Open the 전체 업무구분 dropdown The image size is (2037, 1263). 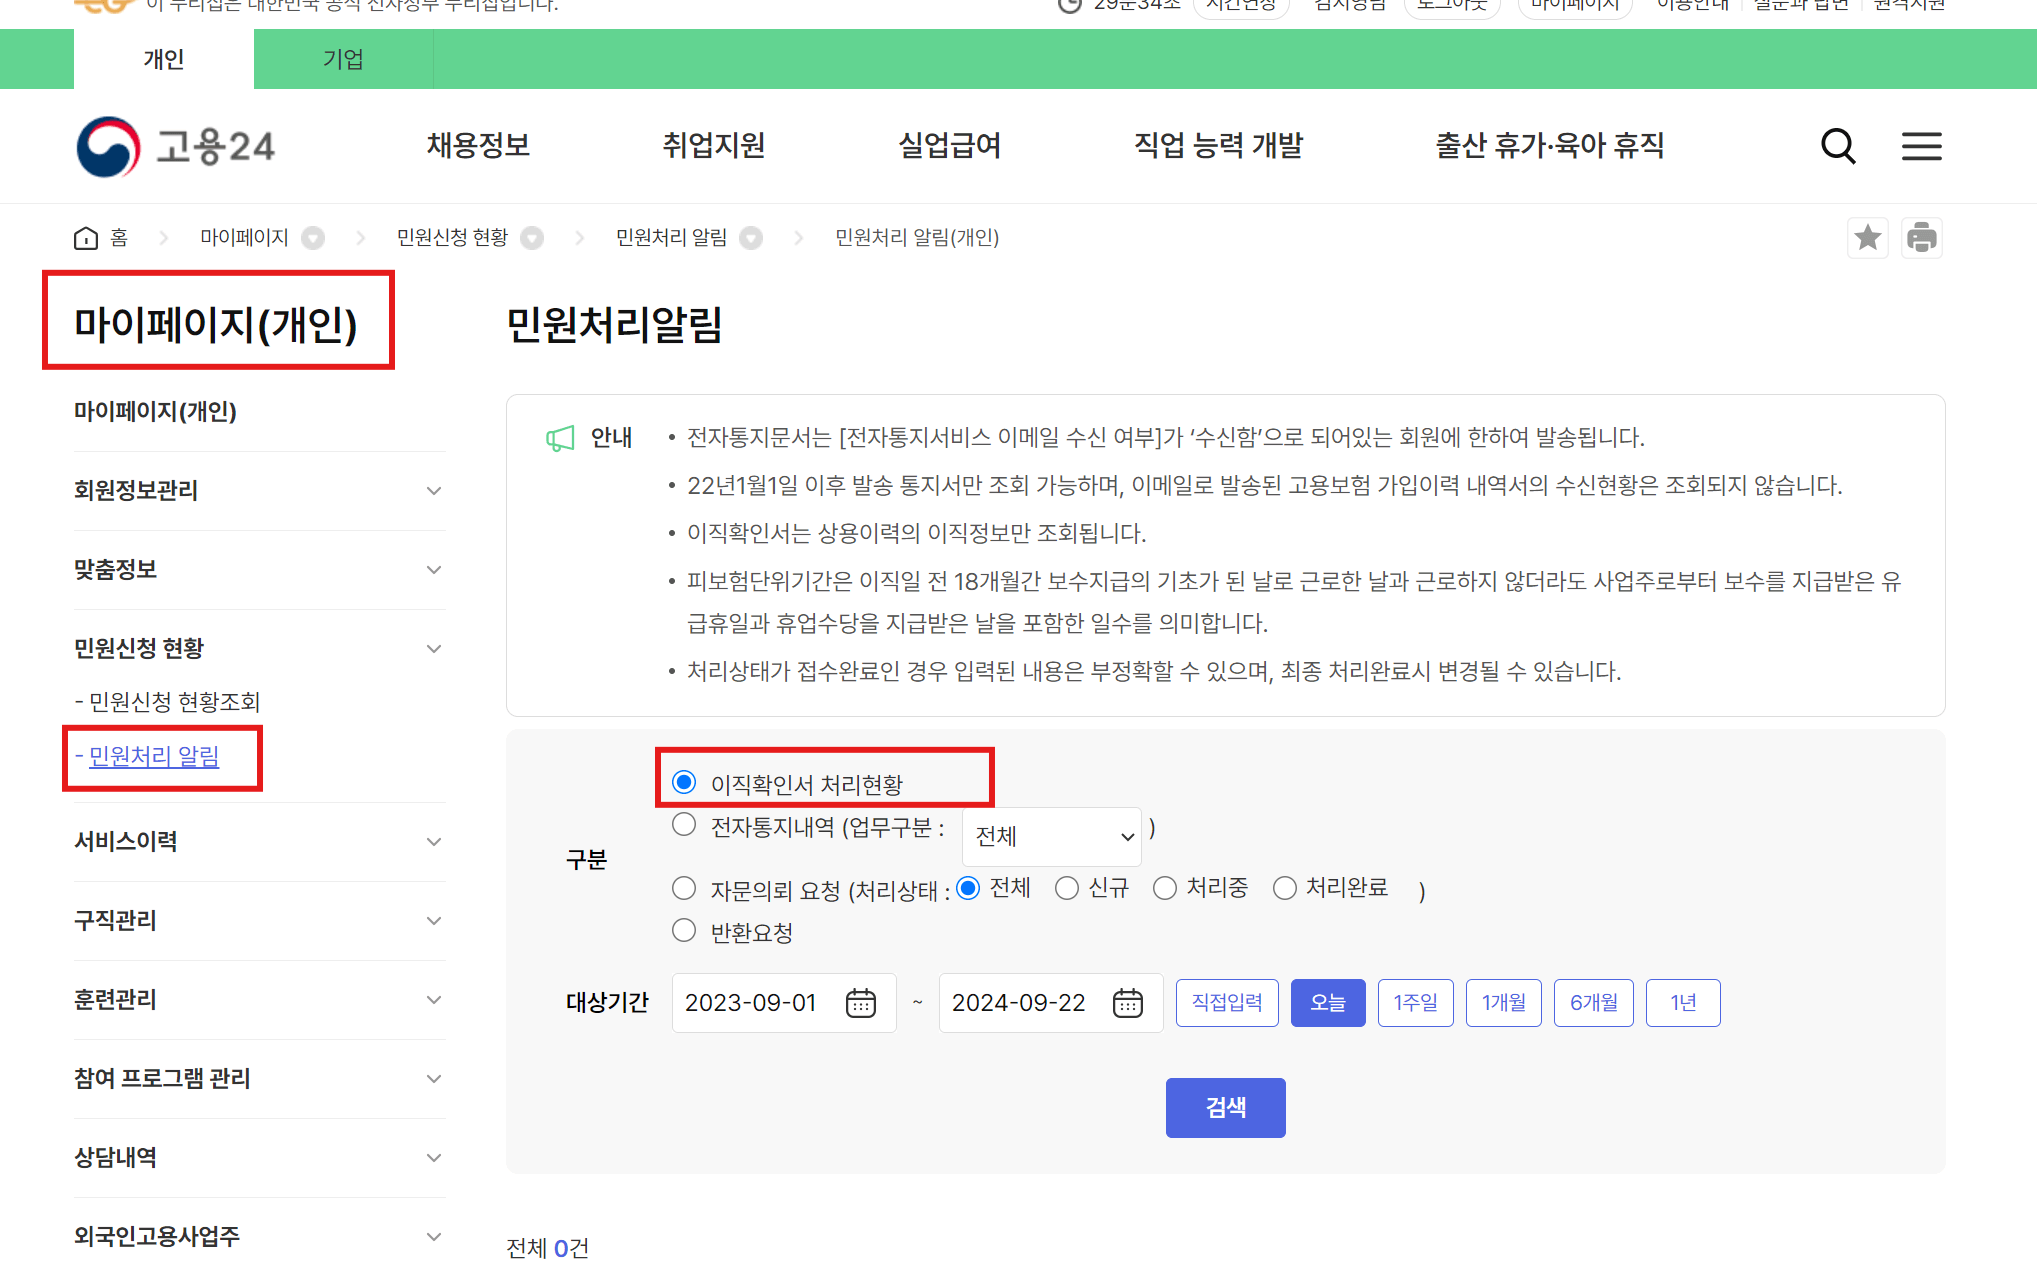click(x=1051, y=836)
